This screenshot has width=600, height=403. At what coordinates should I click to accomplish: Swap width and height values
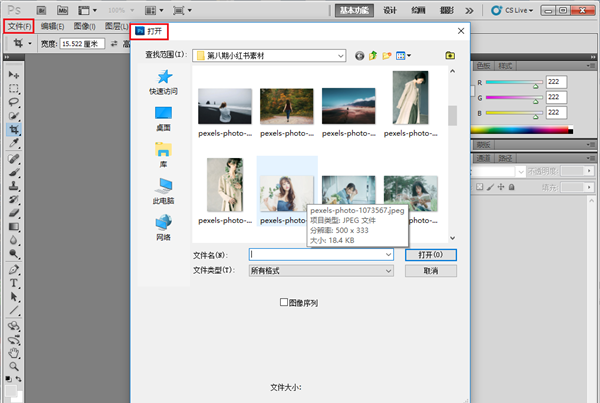pos(114,44)
